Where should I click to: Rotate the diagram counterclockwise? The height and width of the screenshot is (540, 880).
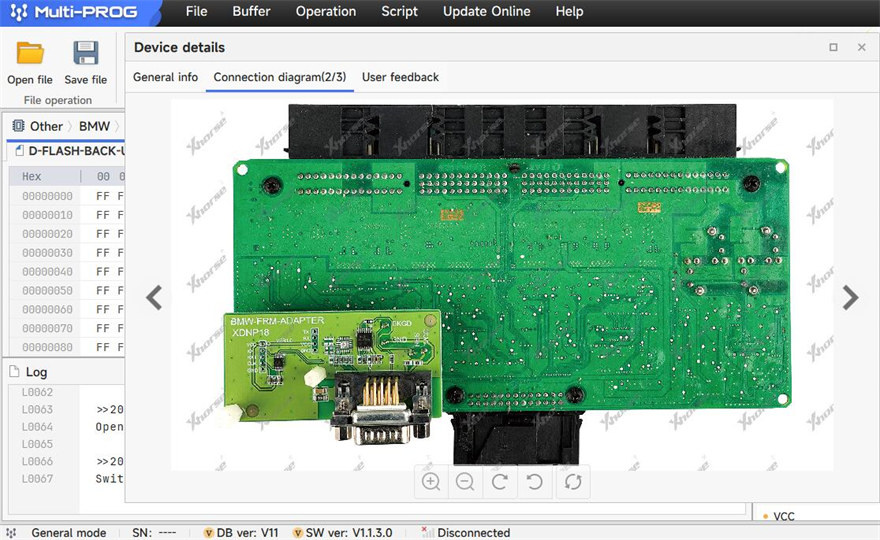tap(534, 482)
